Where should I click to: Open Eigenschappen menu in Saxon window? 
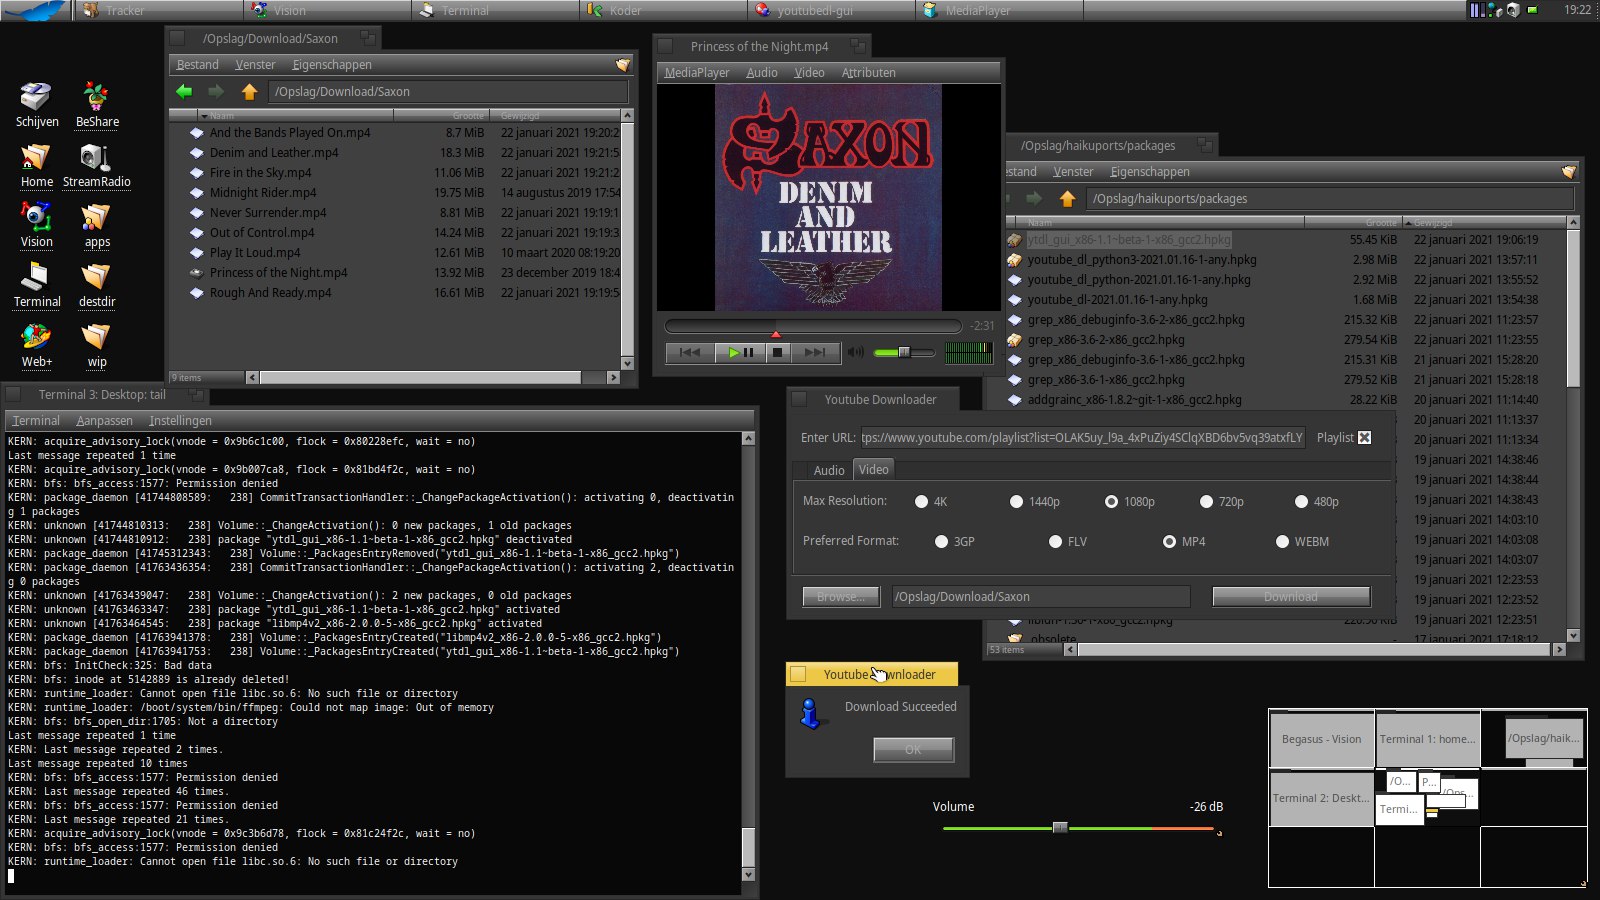332,64
